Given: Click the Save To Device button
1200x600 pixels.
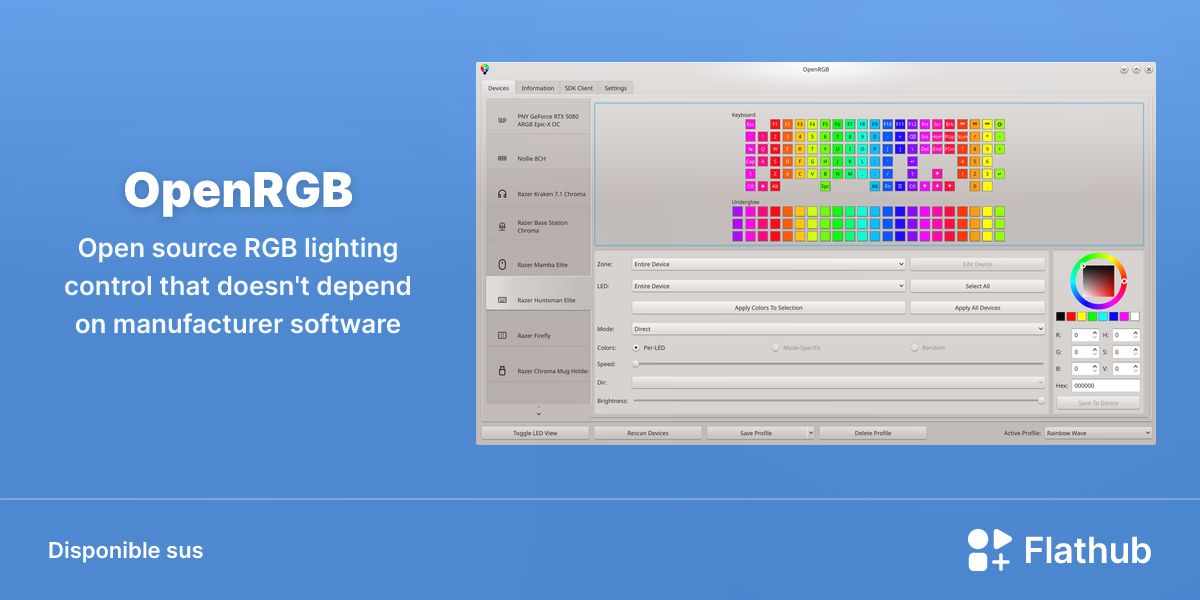Looking at the screenshot, I should (1098, 403).
